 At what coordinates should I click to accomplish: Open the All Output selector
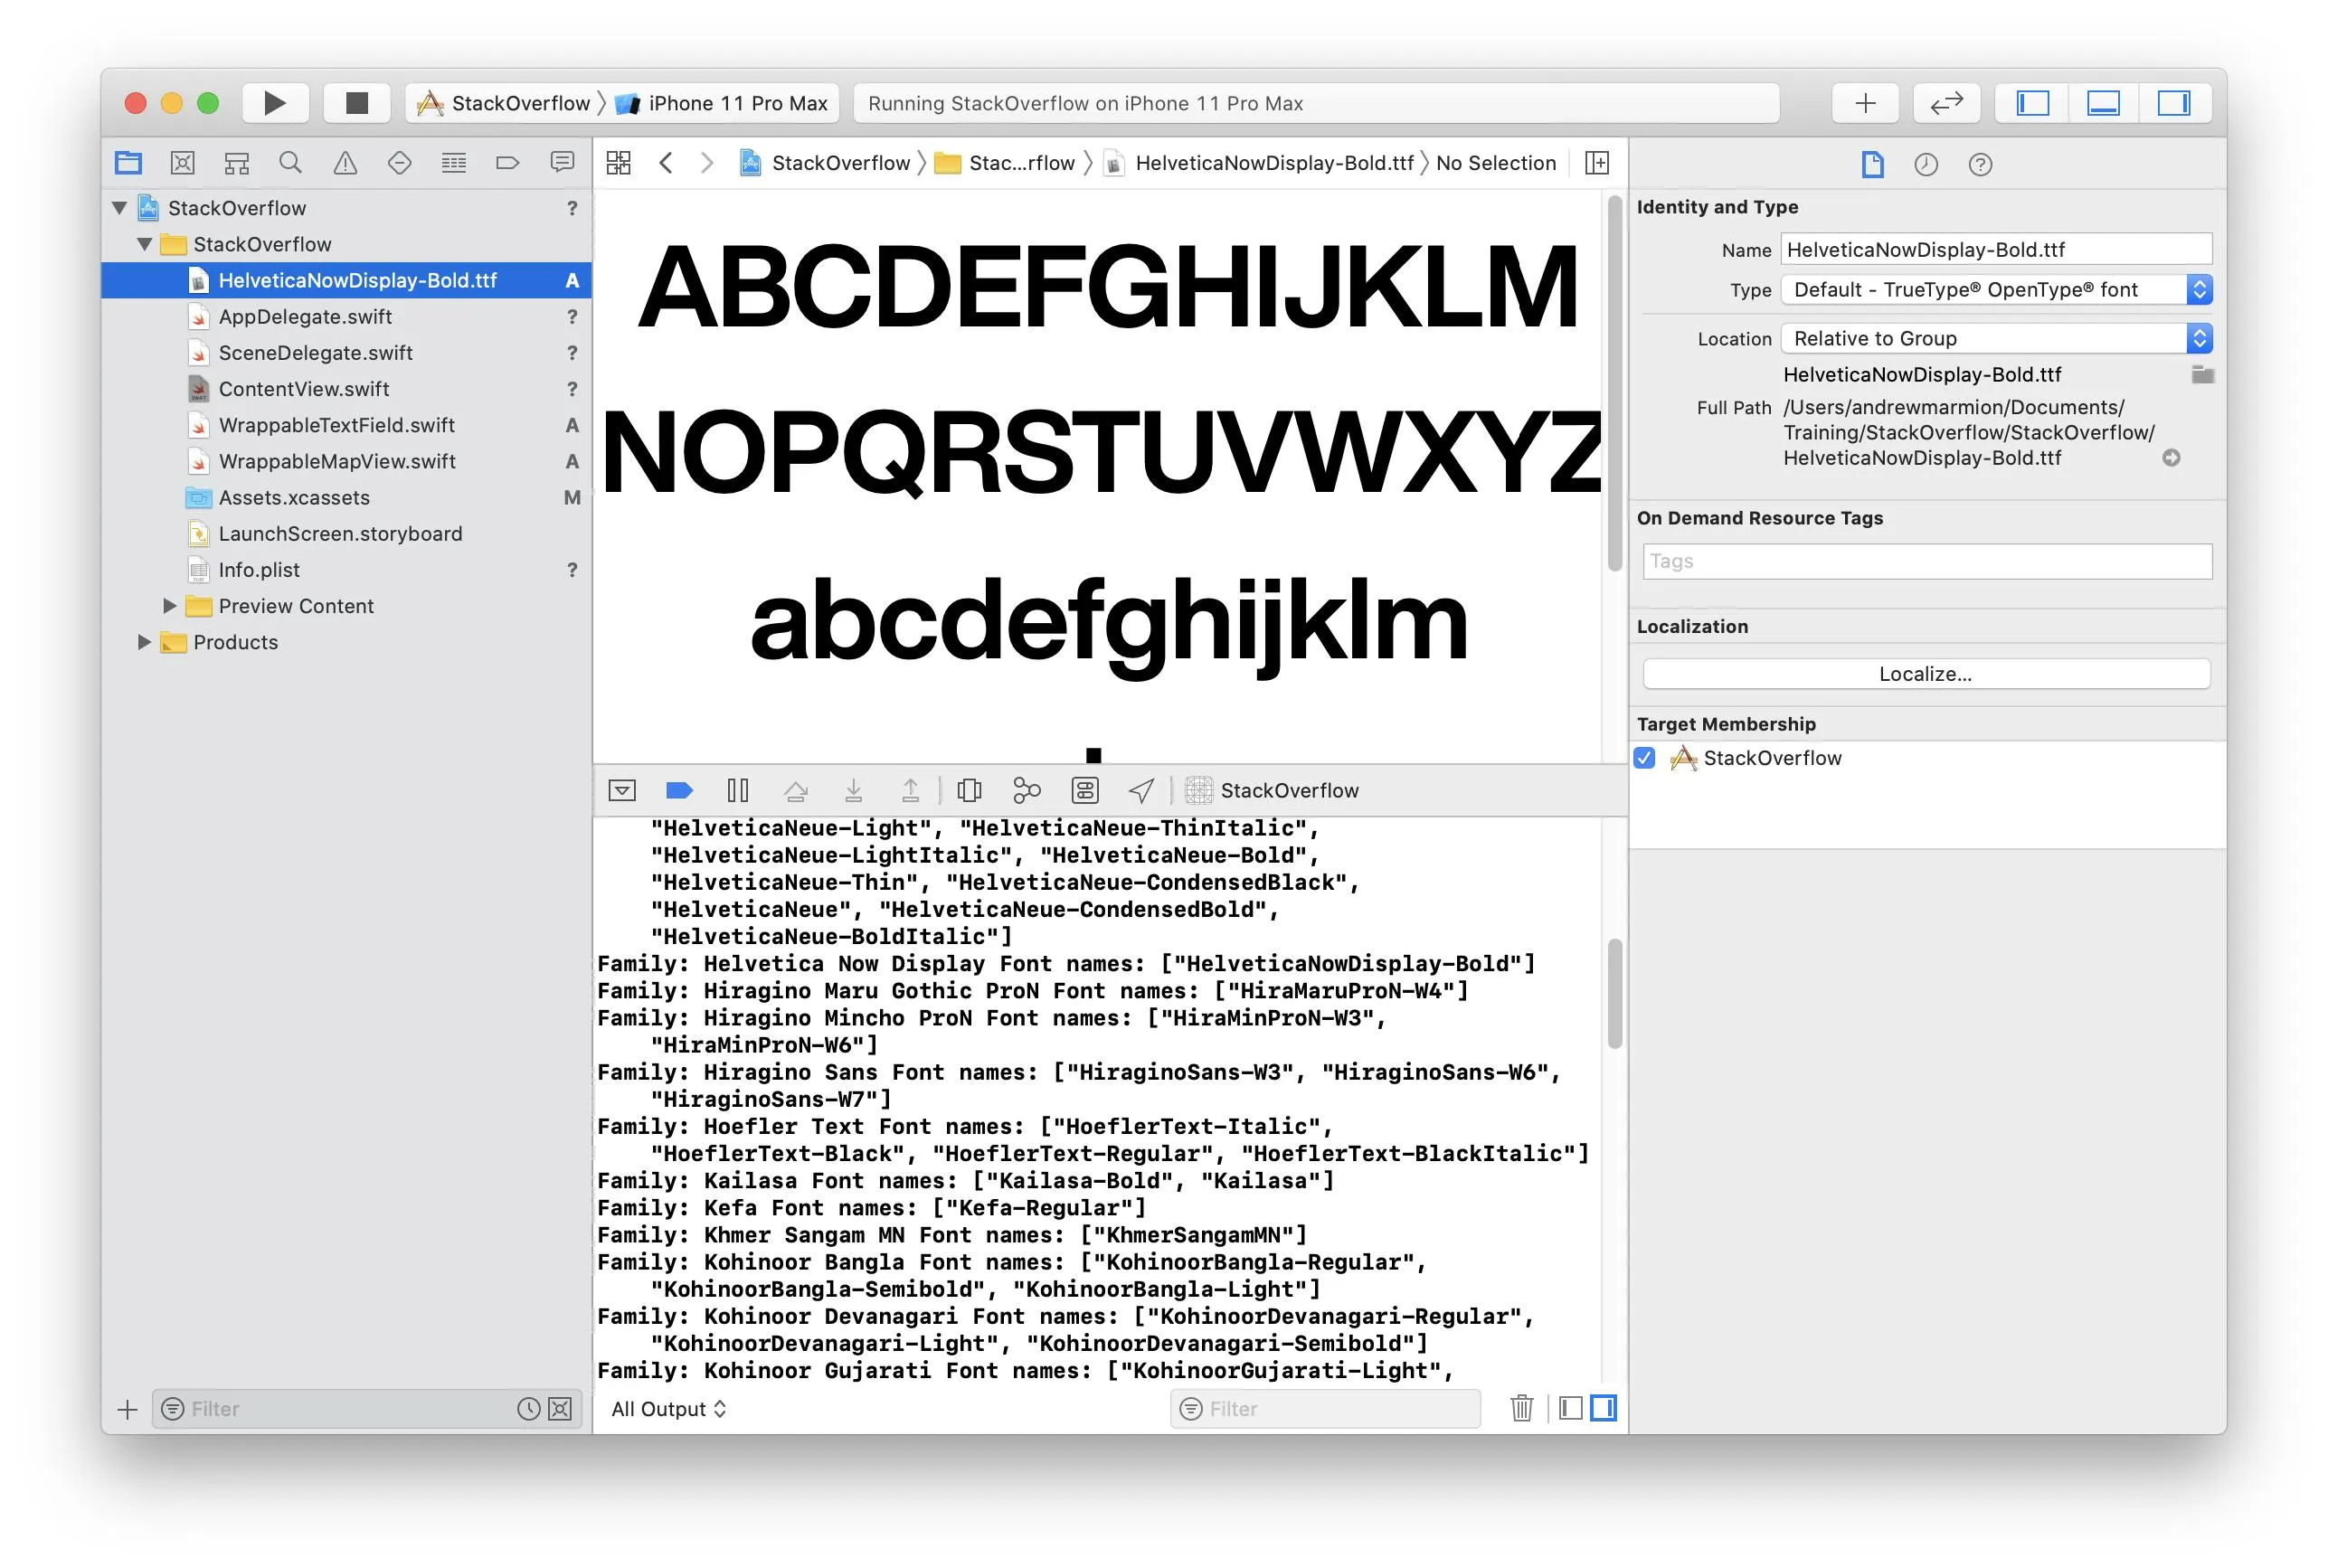point(668,1408)
